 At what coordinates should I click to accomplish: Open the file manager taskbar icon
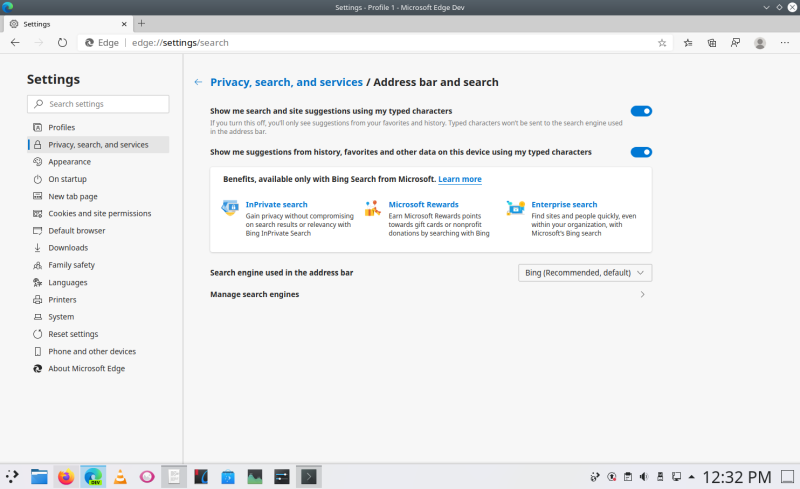[39, 477]
